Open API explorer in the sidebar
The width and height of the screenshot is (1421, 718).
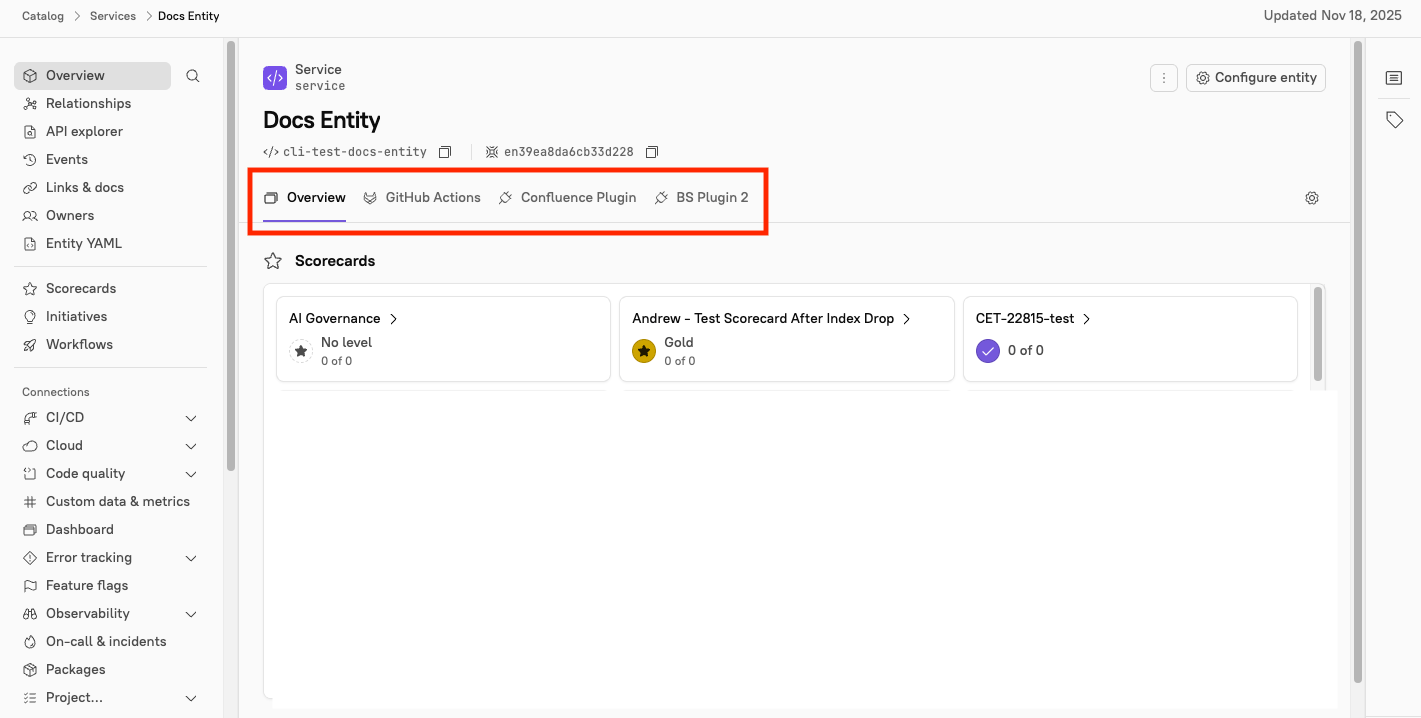click(84, 132)
